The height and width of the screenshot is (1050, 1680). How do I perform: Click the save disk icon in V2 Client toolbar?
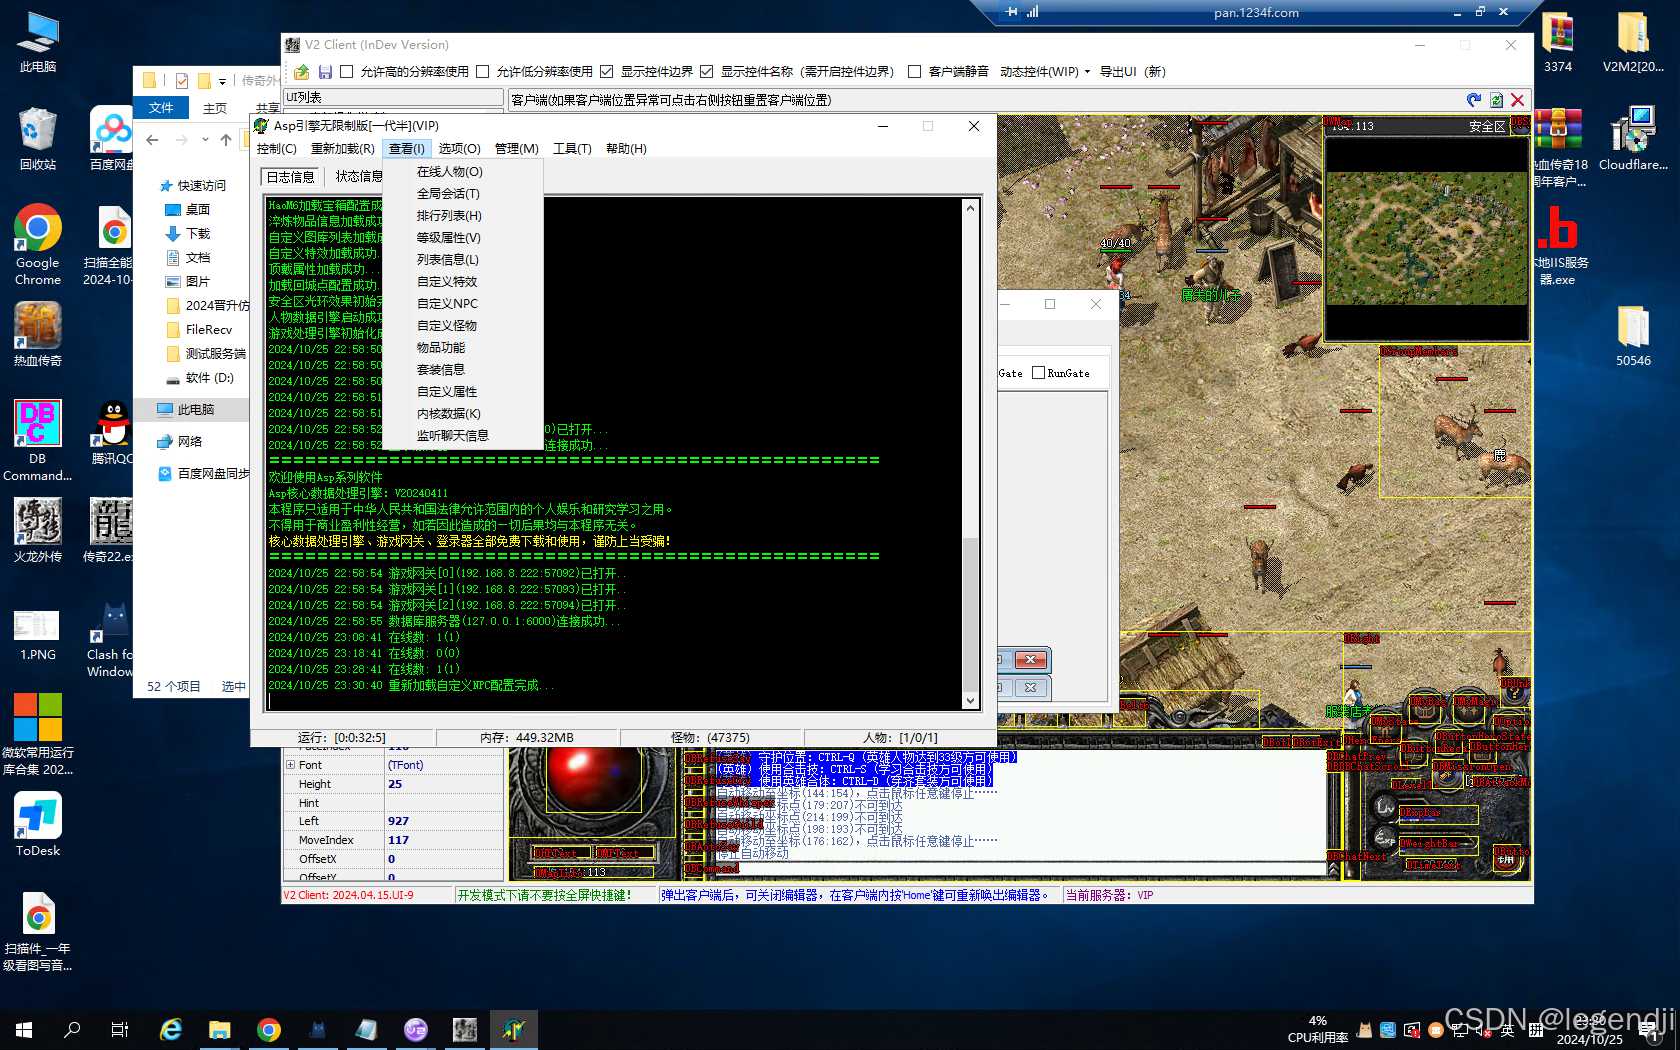tap(325, 72)
